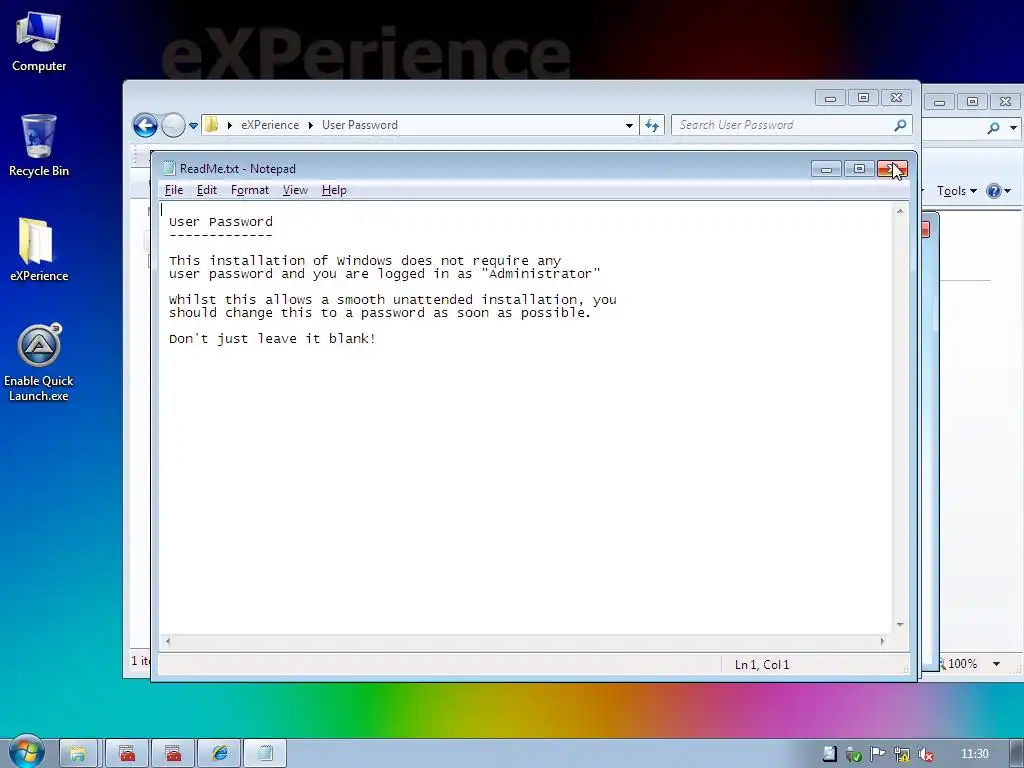This screenshot has height=768, width=1024.
Task: Open Notepad Help menu
Action: [x=334, y=190]
